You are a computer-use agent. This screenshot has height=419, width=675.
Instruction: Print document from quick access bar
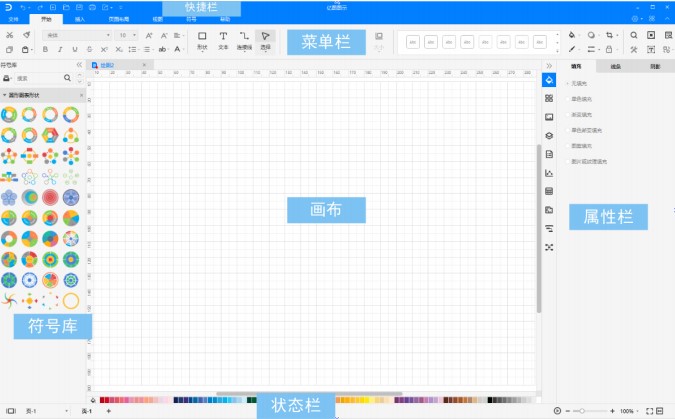pyautogui.click(x=92, y=7)
